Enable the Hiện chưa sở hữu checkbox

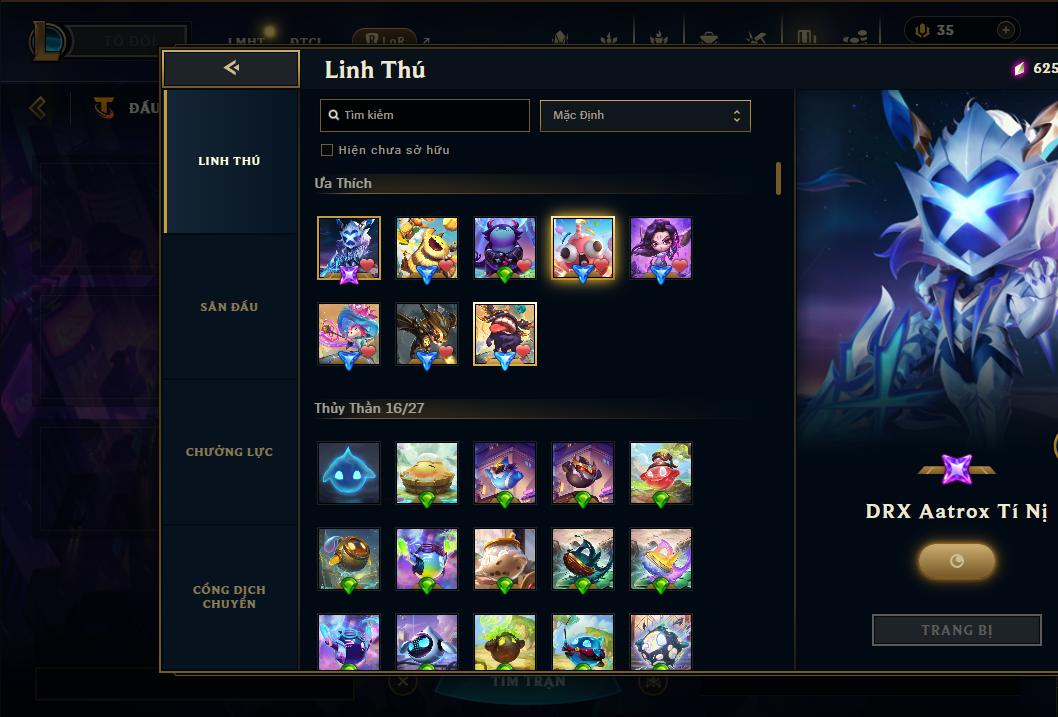click(327, 150)
